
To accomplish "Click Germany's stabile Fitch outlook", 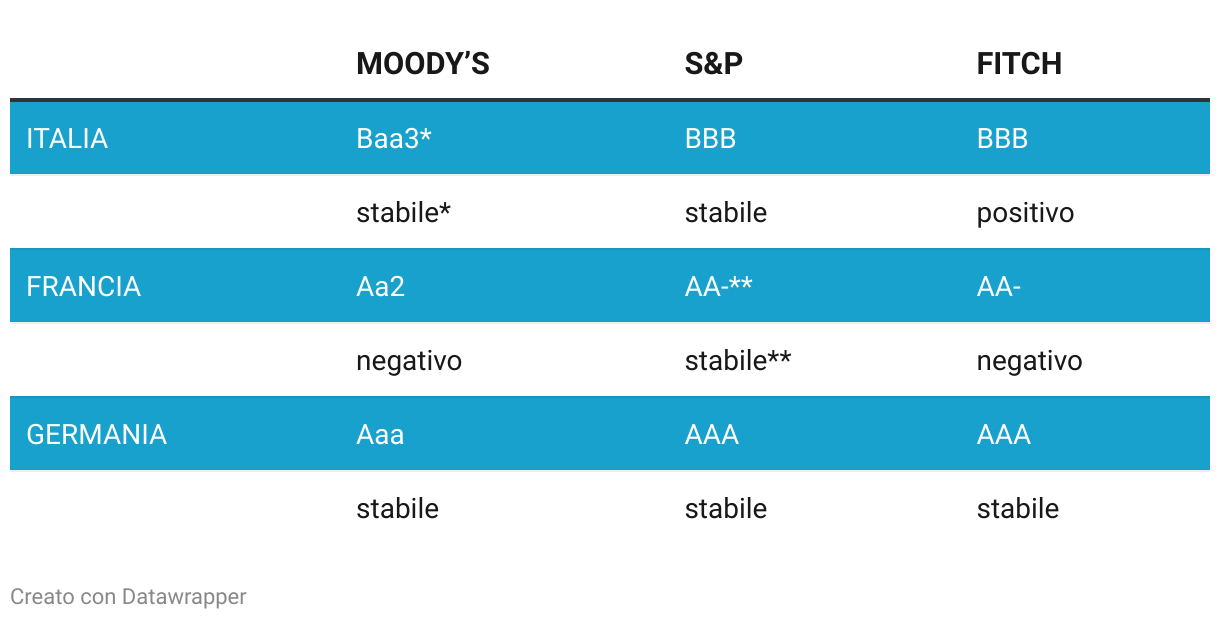I will (x=1017, y=509).
